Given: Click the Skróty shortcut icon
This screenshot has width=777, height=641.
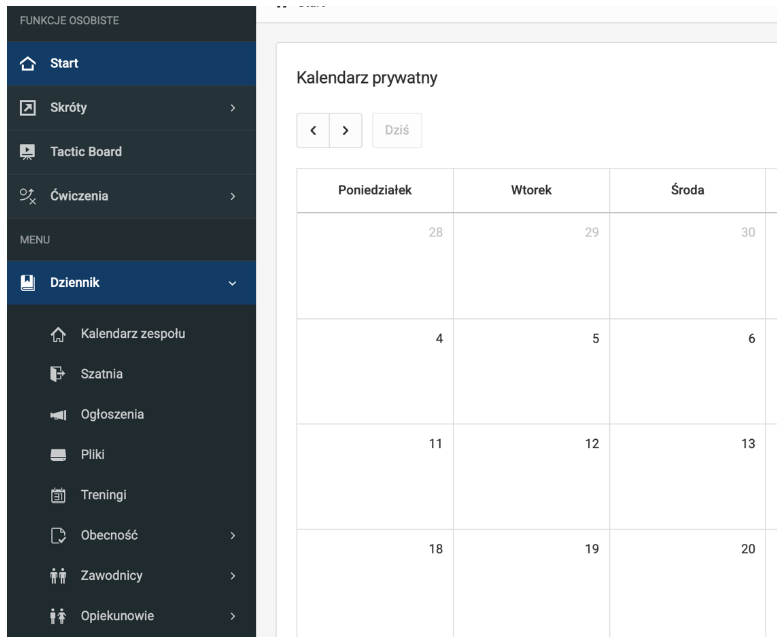Looking at the screenshot, I should point(28,108).
